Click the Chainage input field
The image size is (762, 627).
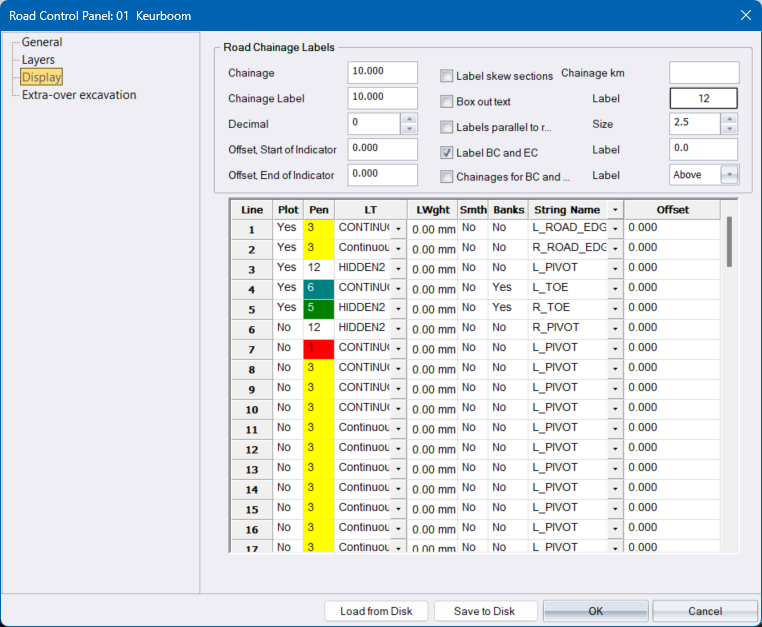(382, 73)
